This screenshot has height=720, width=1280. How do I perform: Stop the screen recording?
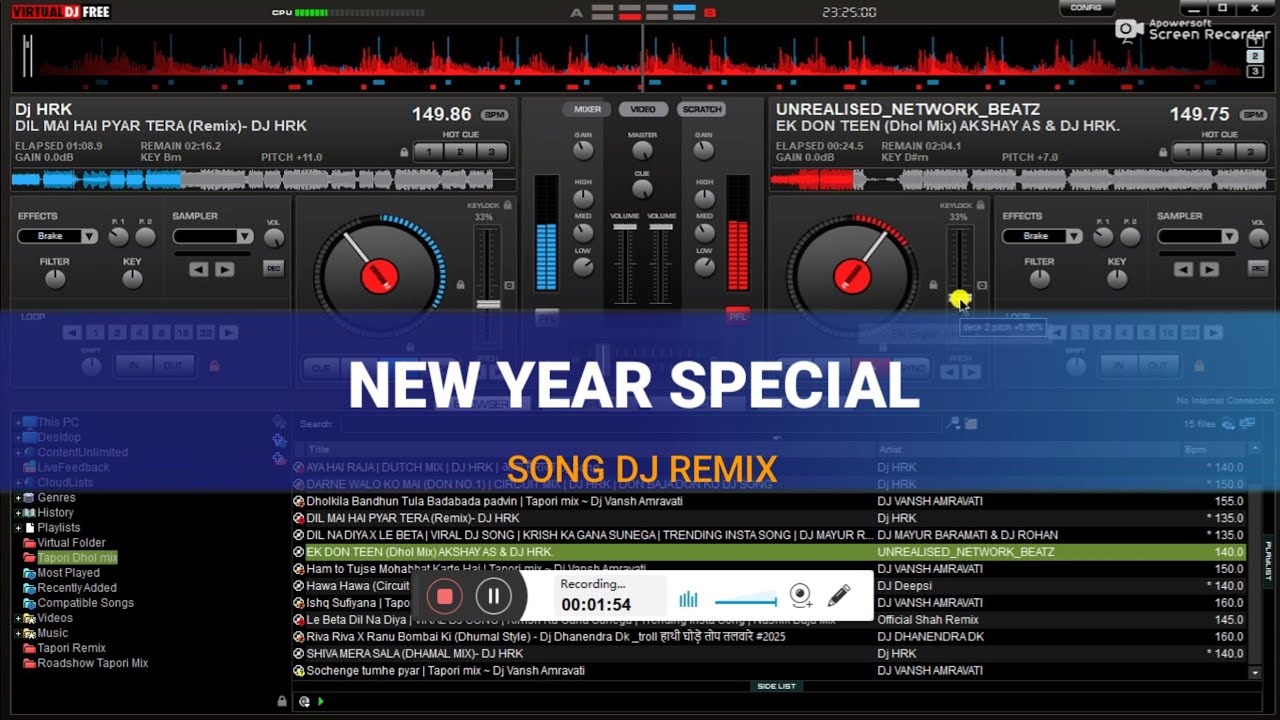445,597
